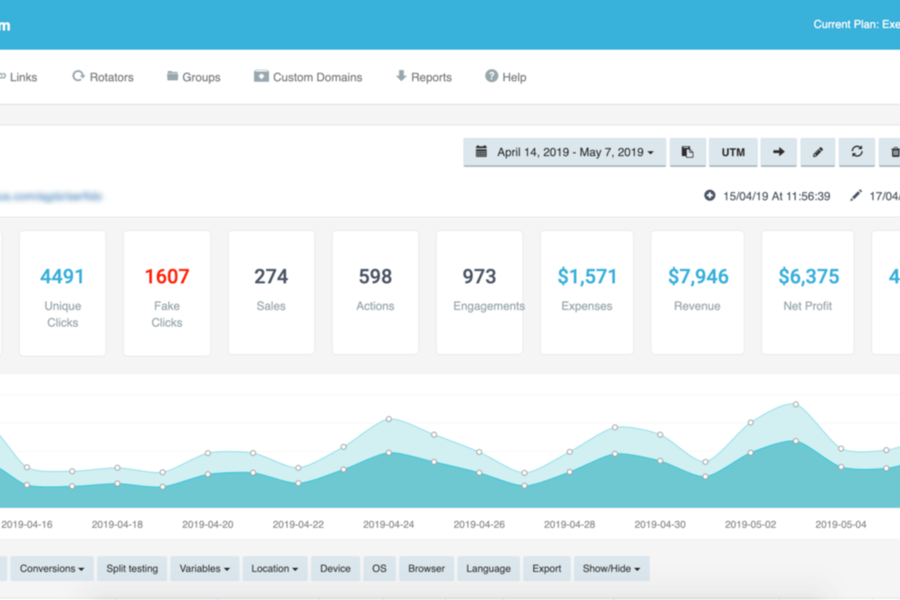Open the Location dropdown

click(275, 568)
